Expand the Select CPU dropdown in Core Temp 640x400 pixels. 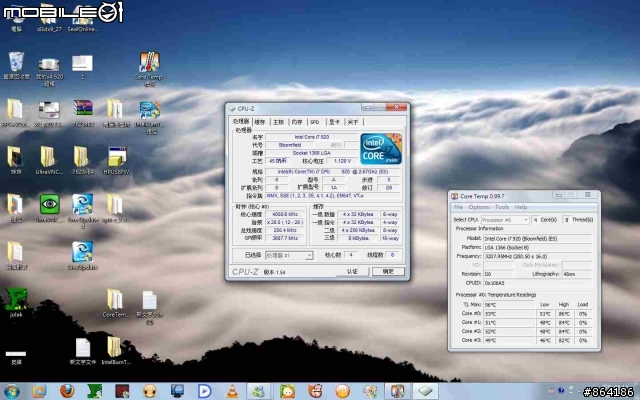click(505, 219)
